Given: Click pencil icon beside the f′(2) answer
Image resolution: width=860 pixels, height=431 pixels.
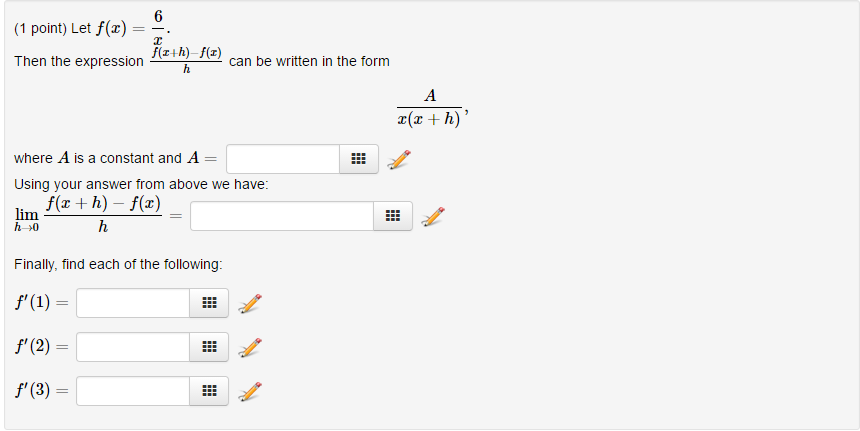Looking at the screenshot, I should [x=250, y=347].
